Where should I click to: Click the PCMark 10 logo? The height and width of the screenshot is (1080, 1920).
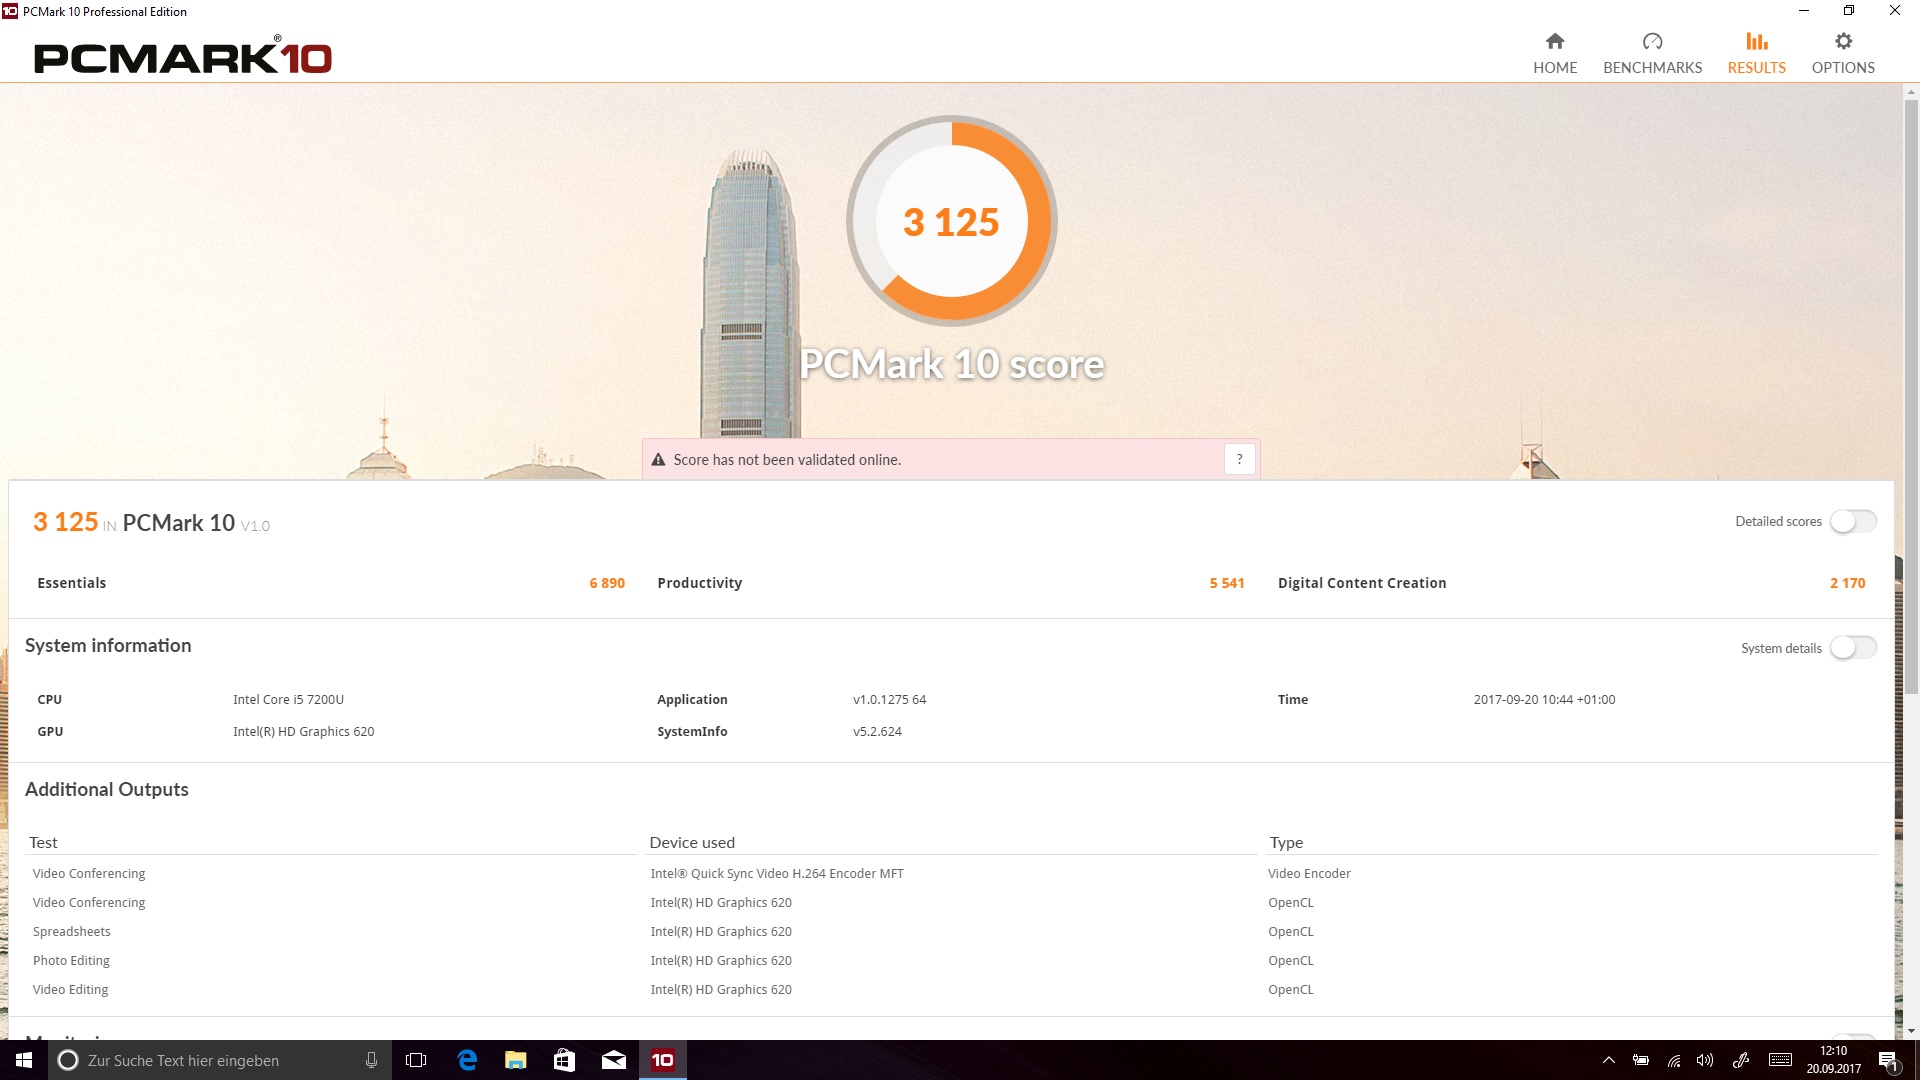pos(183,57)
